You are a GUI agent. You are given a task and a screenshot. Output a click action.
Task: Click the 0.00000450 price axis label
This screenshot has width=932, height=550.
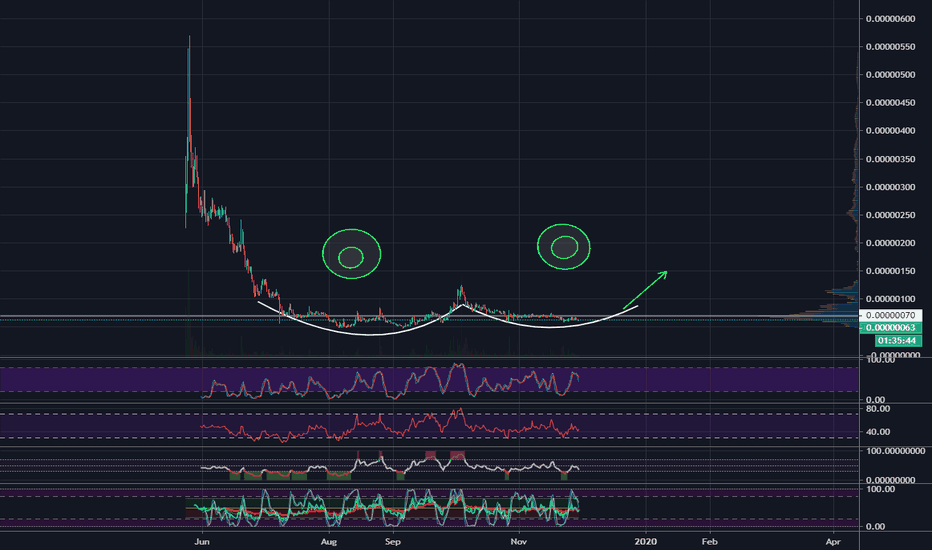click(x=890, y=102)
